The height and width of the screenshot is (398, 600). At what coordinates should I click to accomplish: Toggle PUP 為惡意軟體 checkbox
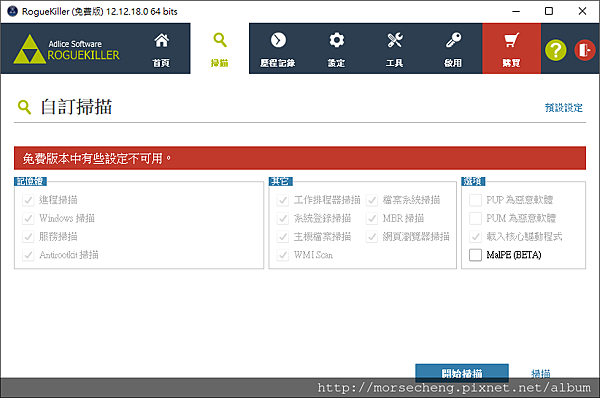pyautogui.click(x=475, y=200)
